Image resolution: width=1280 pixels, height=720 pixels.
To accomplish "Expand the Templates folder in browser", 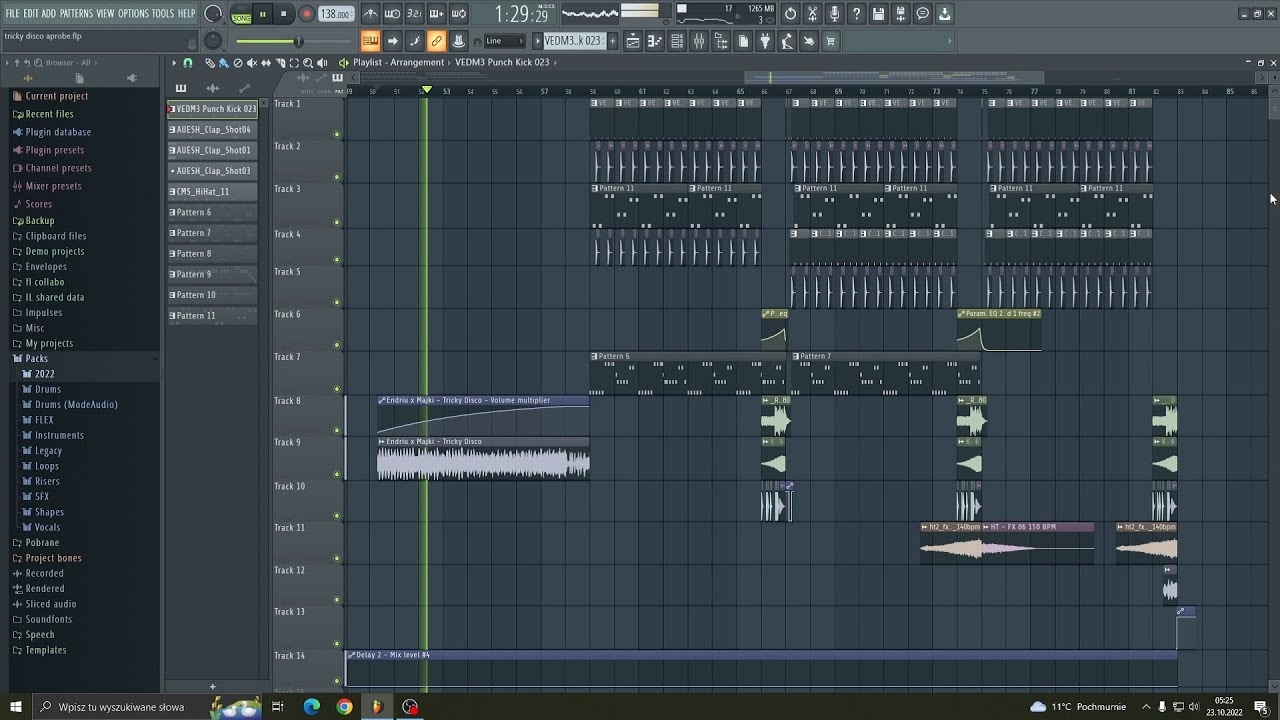I will click(46, 650).
